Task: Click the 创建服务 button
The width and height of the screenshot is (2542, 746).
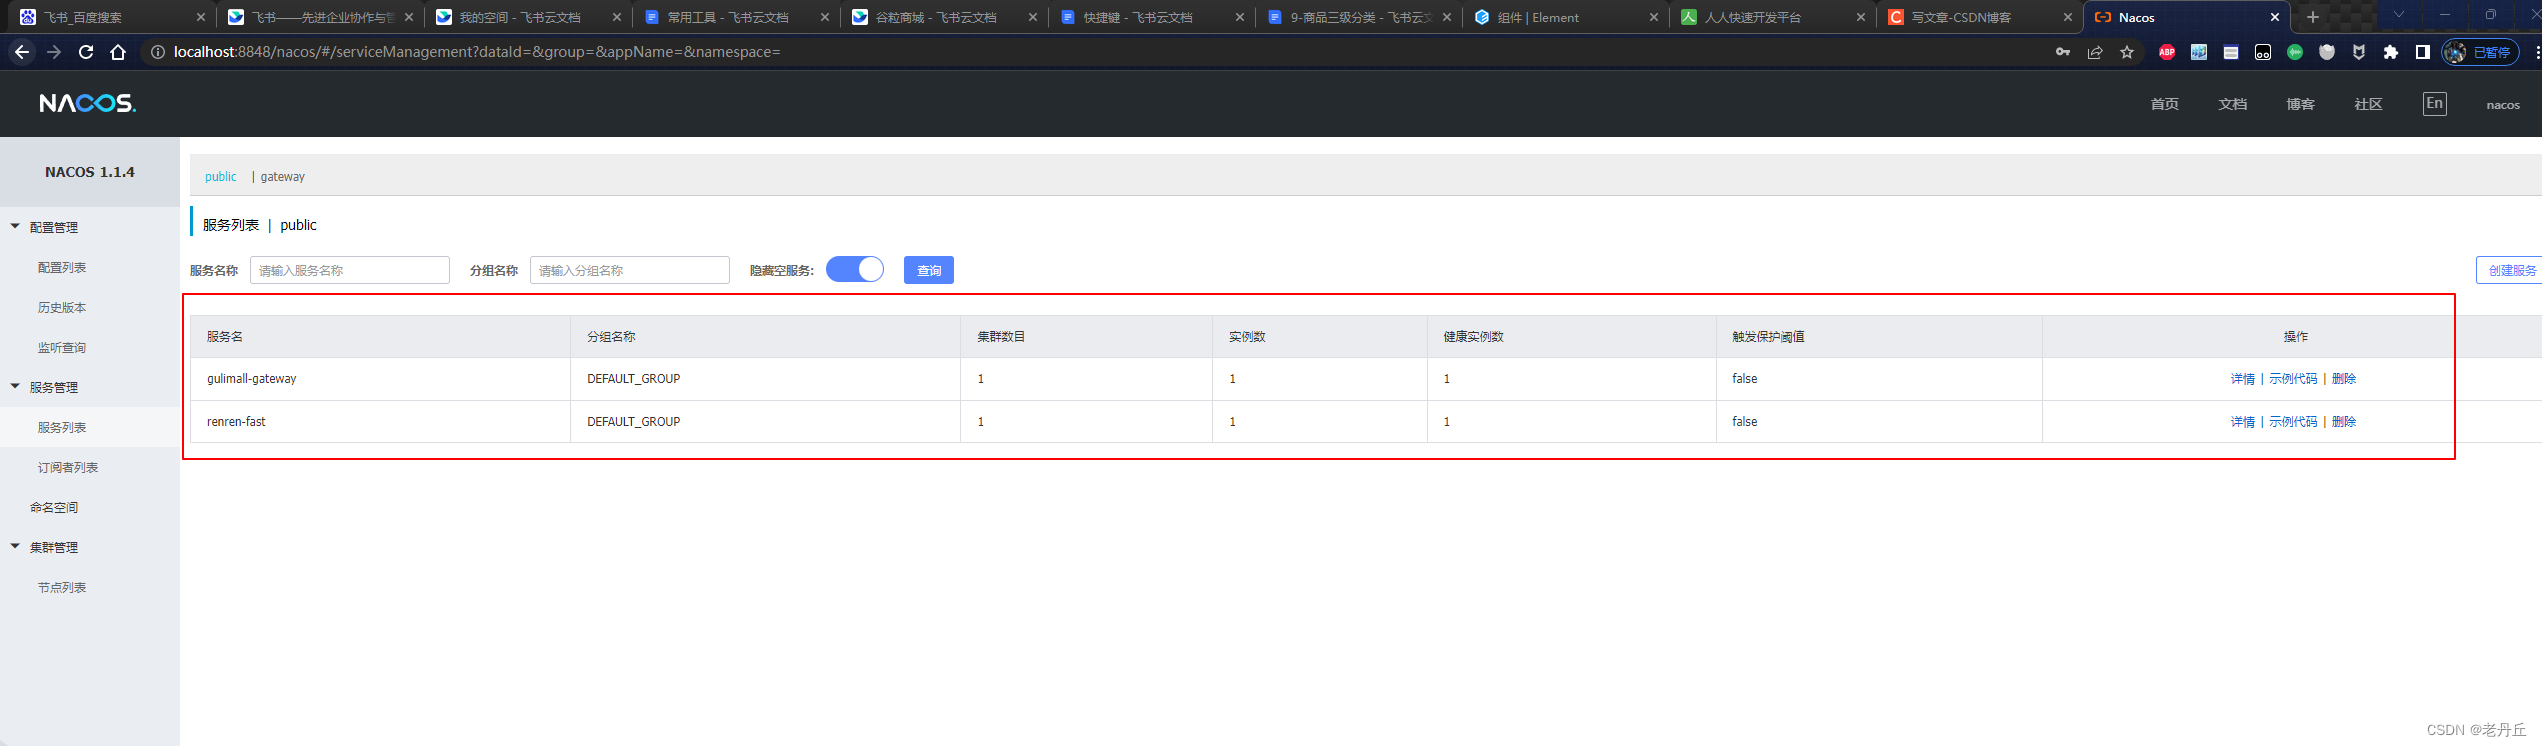Action: [2511, 270]
